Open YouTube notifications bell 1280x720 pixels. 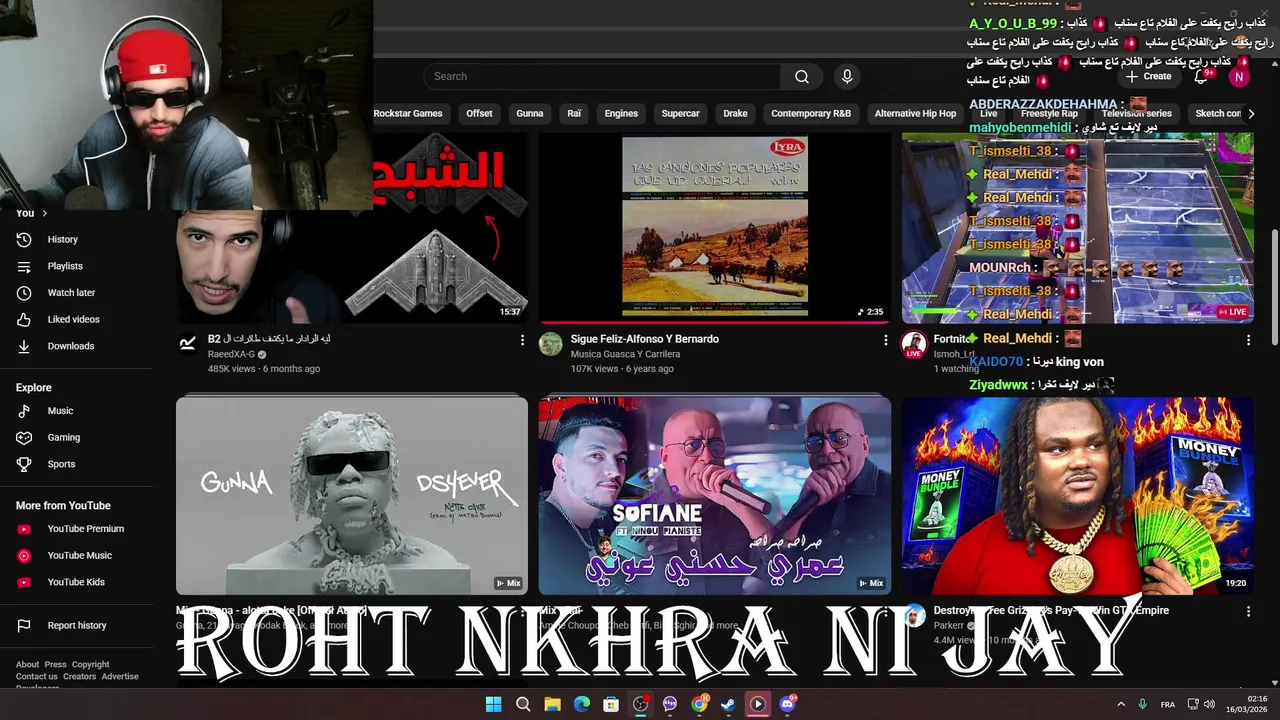click(1202, 76)
